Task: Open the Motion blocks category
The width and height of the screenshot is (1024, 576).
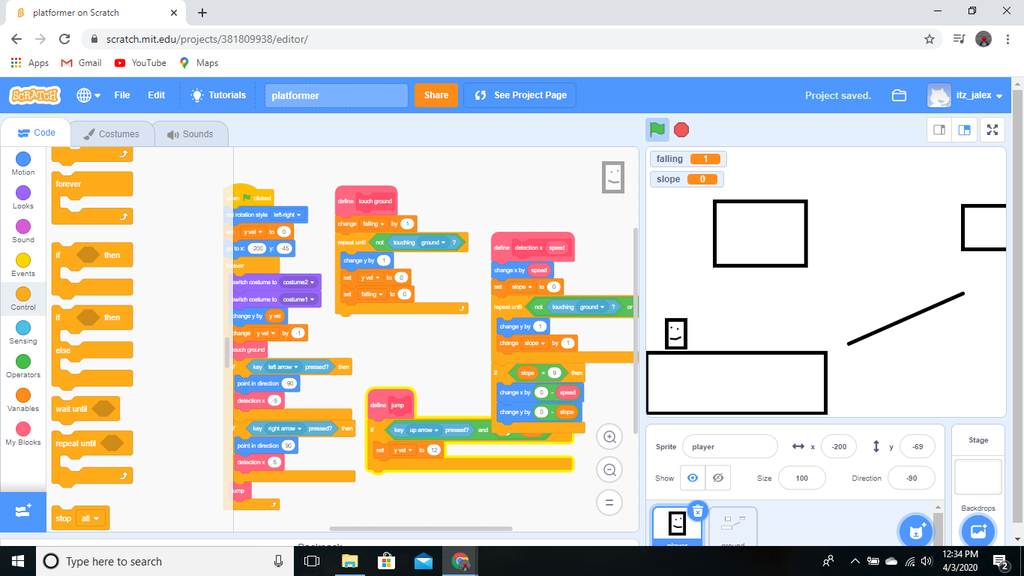Action: coord(23,164)
